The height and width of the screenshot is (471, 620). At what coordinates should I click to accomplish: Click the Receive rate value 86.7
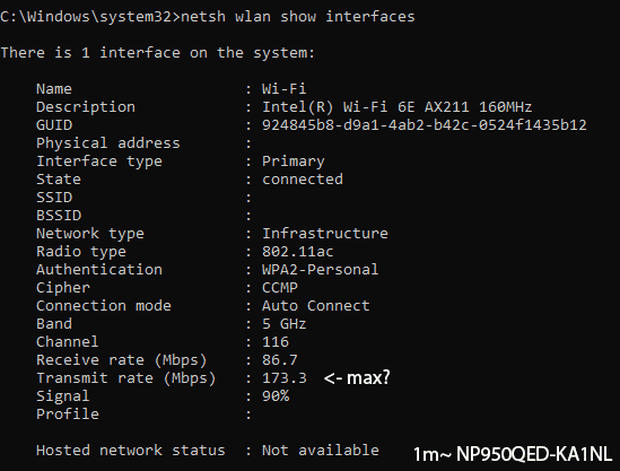coord(280,359)
